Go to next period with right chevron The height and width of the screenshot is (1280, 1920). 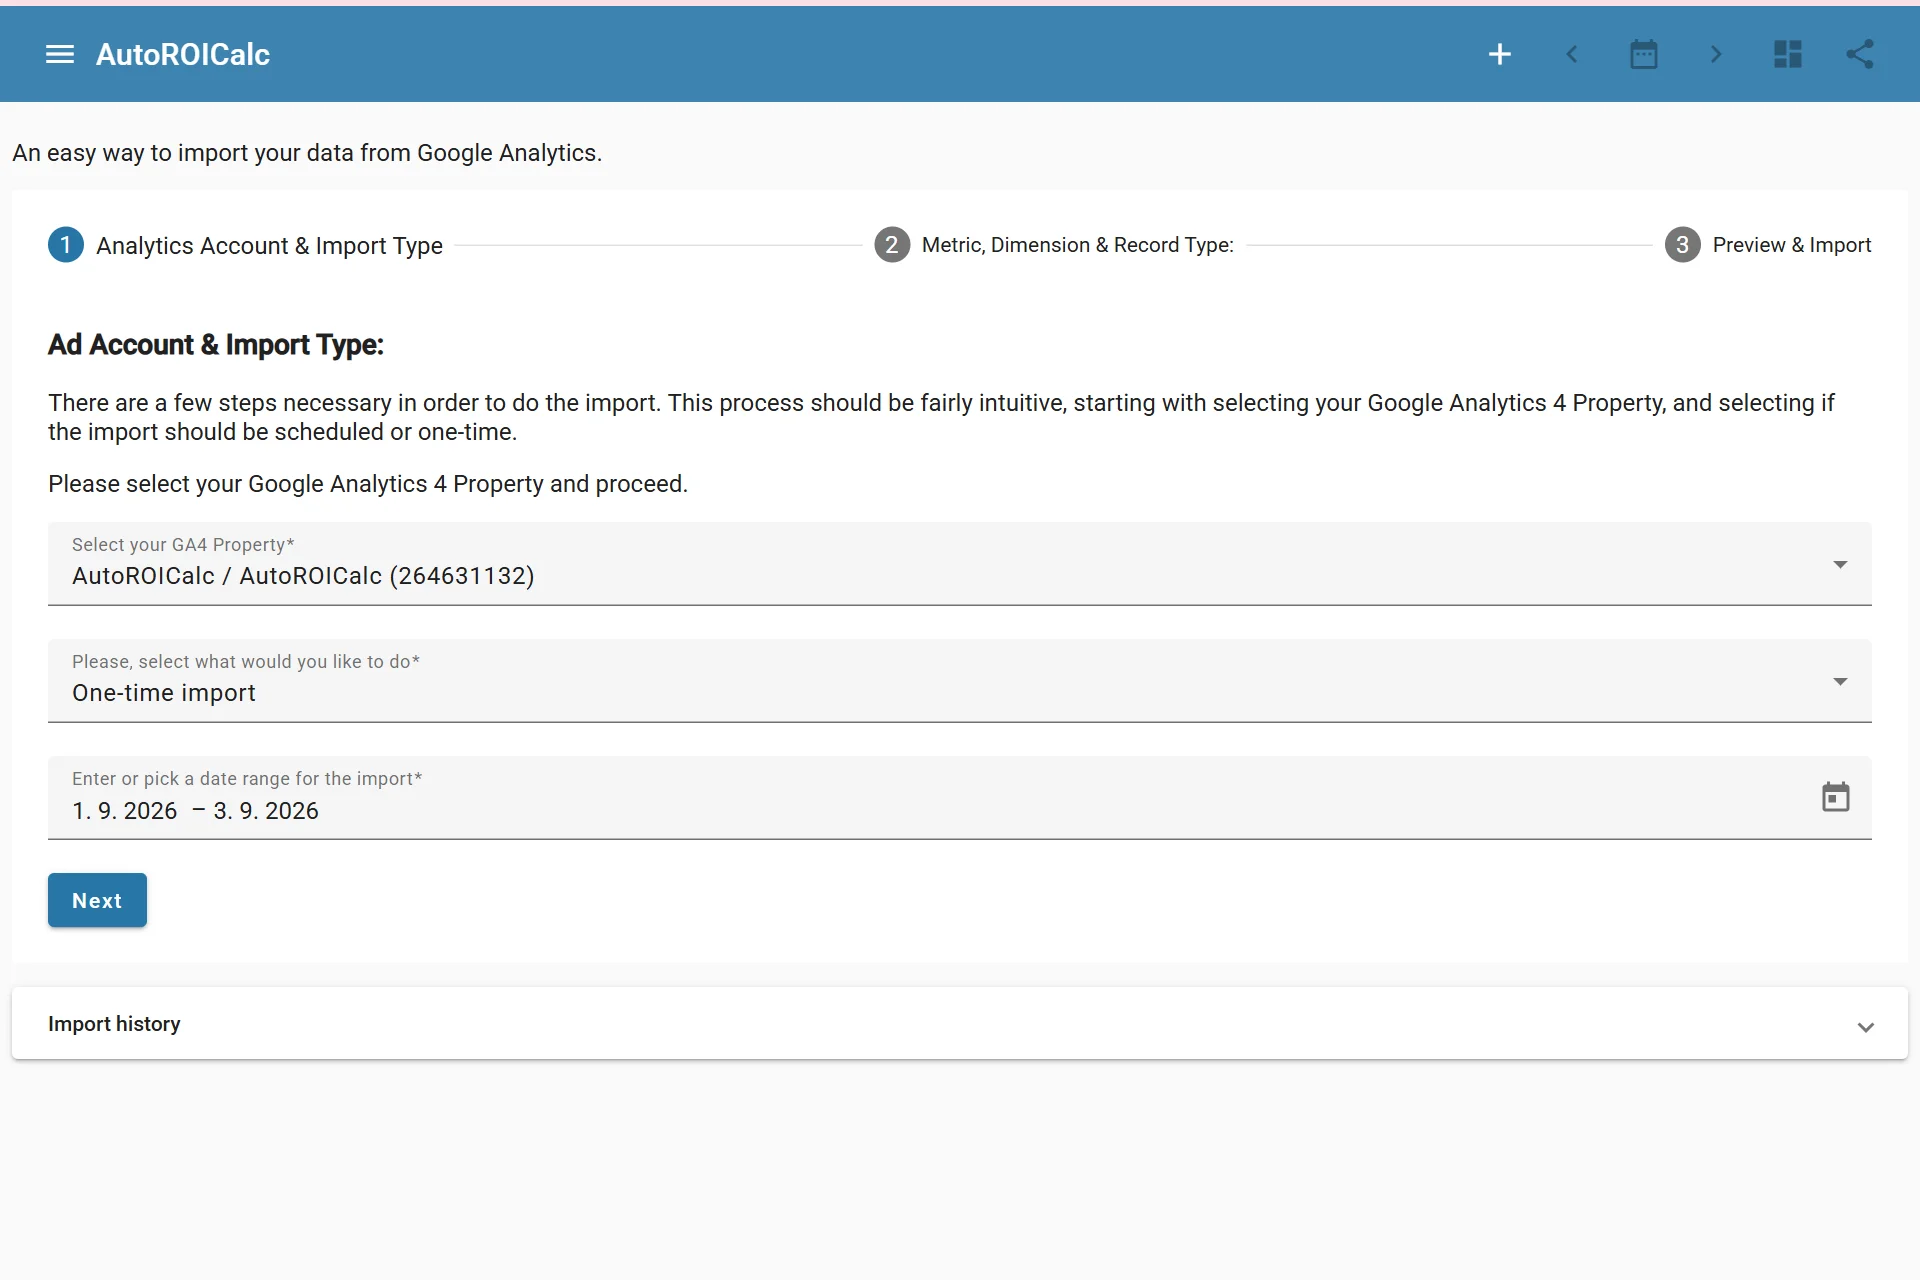tap(1716, 54)
